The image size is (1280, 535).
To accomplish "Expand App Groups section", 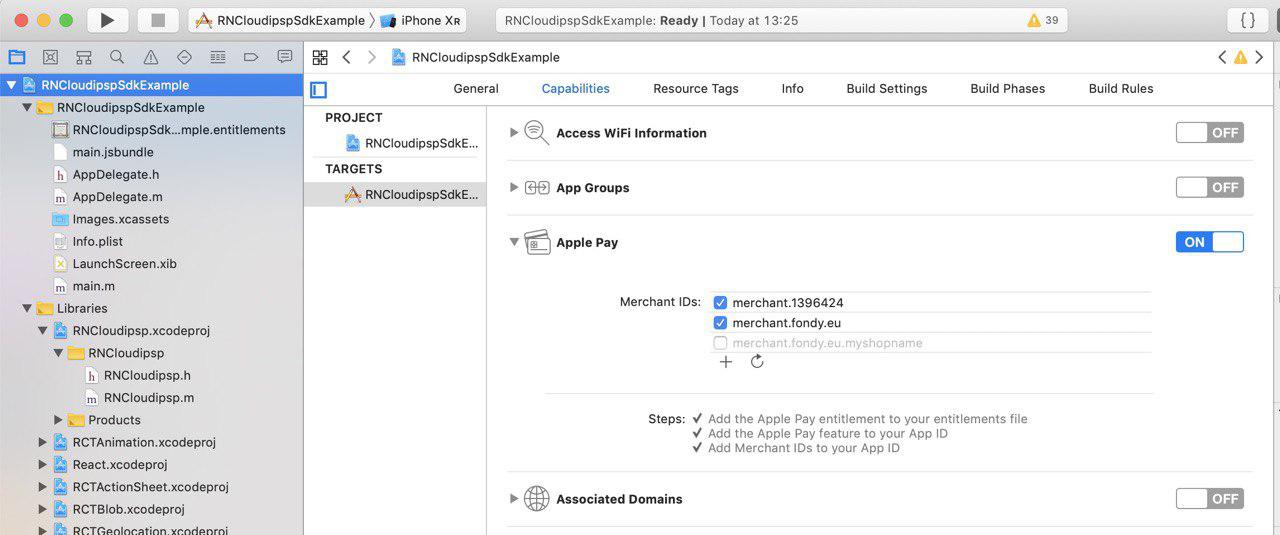I will [x=514, y=187].
